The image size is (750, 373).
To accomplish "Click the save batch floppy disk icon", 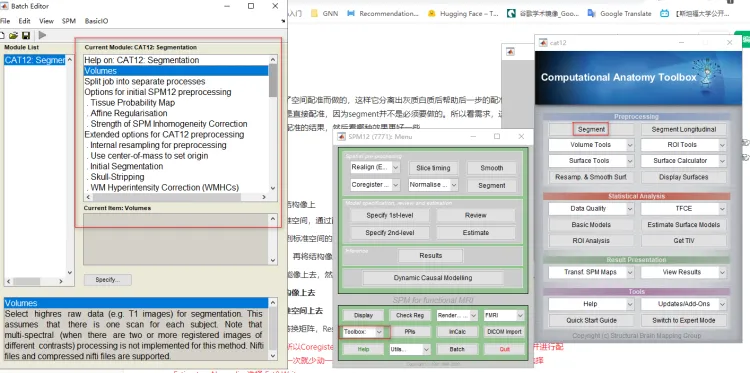I will click(26, 35).
